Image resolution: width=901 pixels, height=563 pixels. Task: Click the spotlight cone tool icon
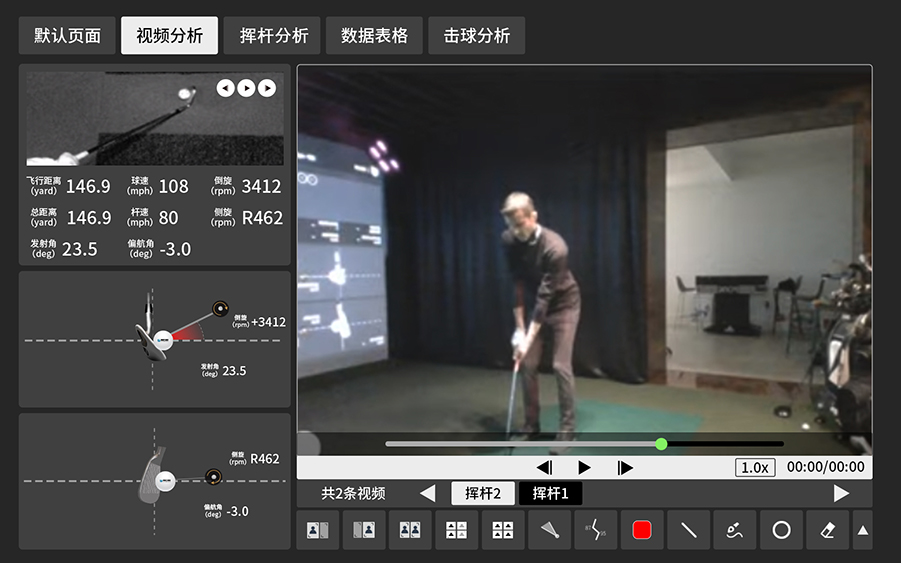click(x=549, y=530)
